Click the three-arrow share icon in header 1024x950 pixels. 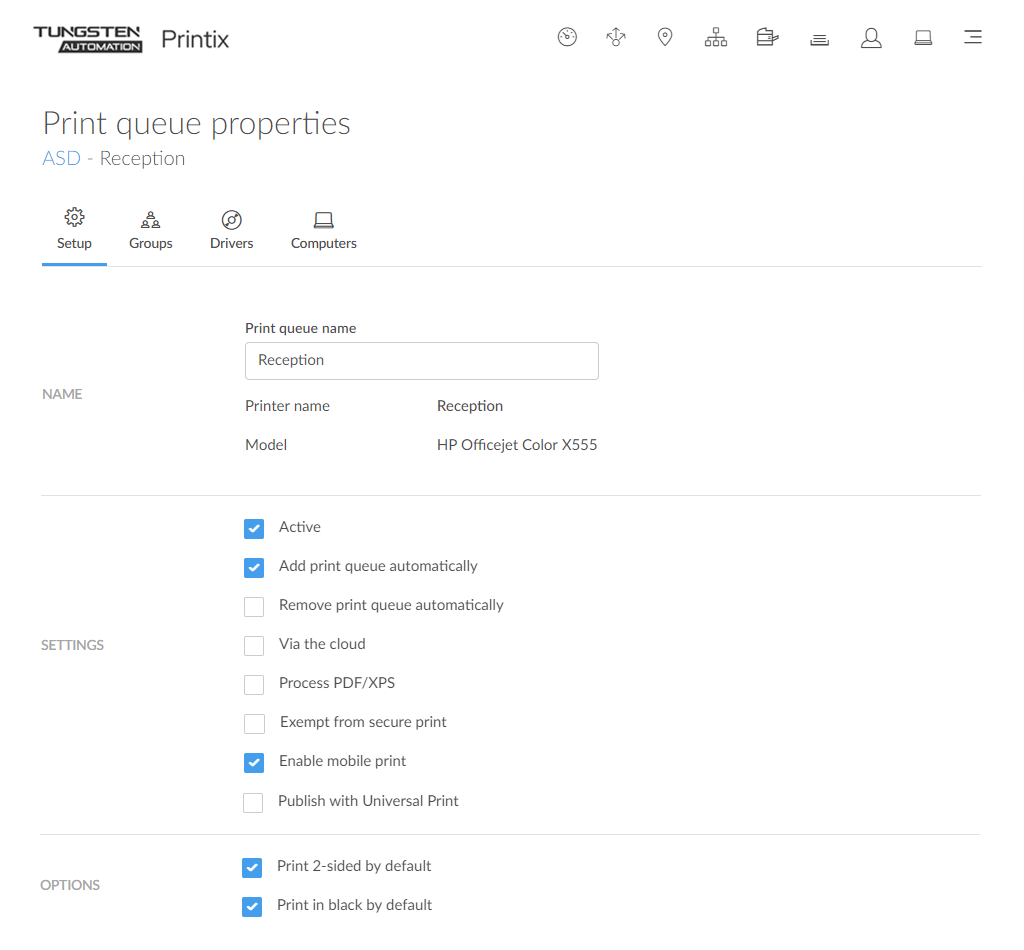(616, 38)
